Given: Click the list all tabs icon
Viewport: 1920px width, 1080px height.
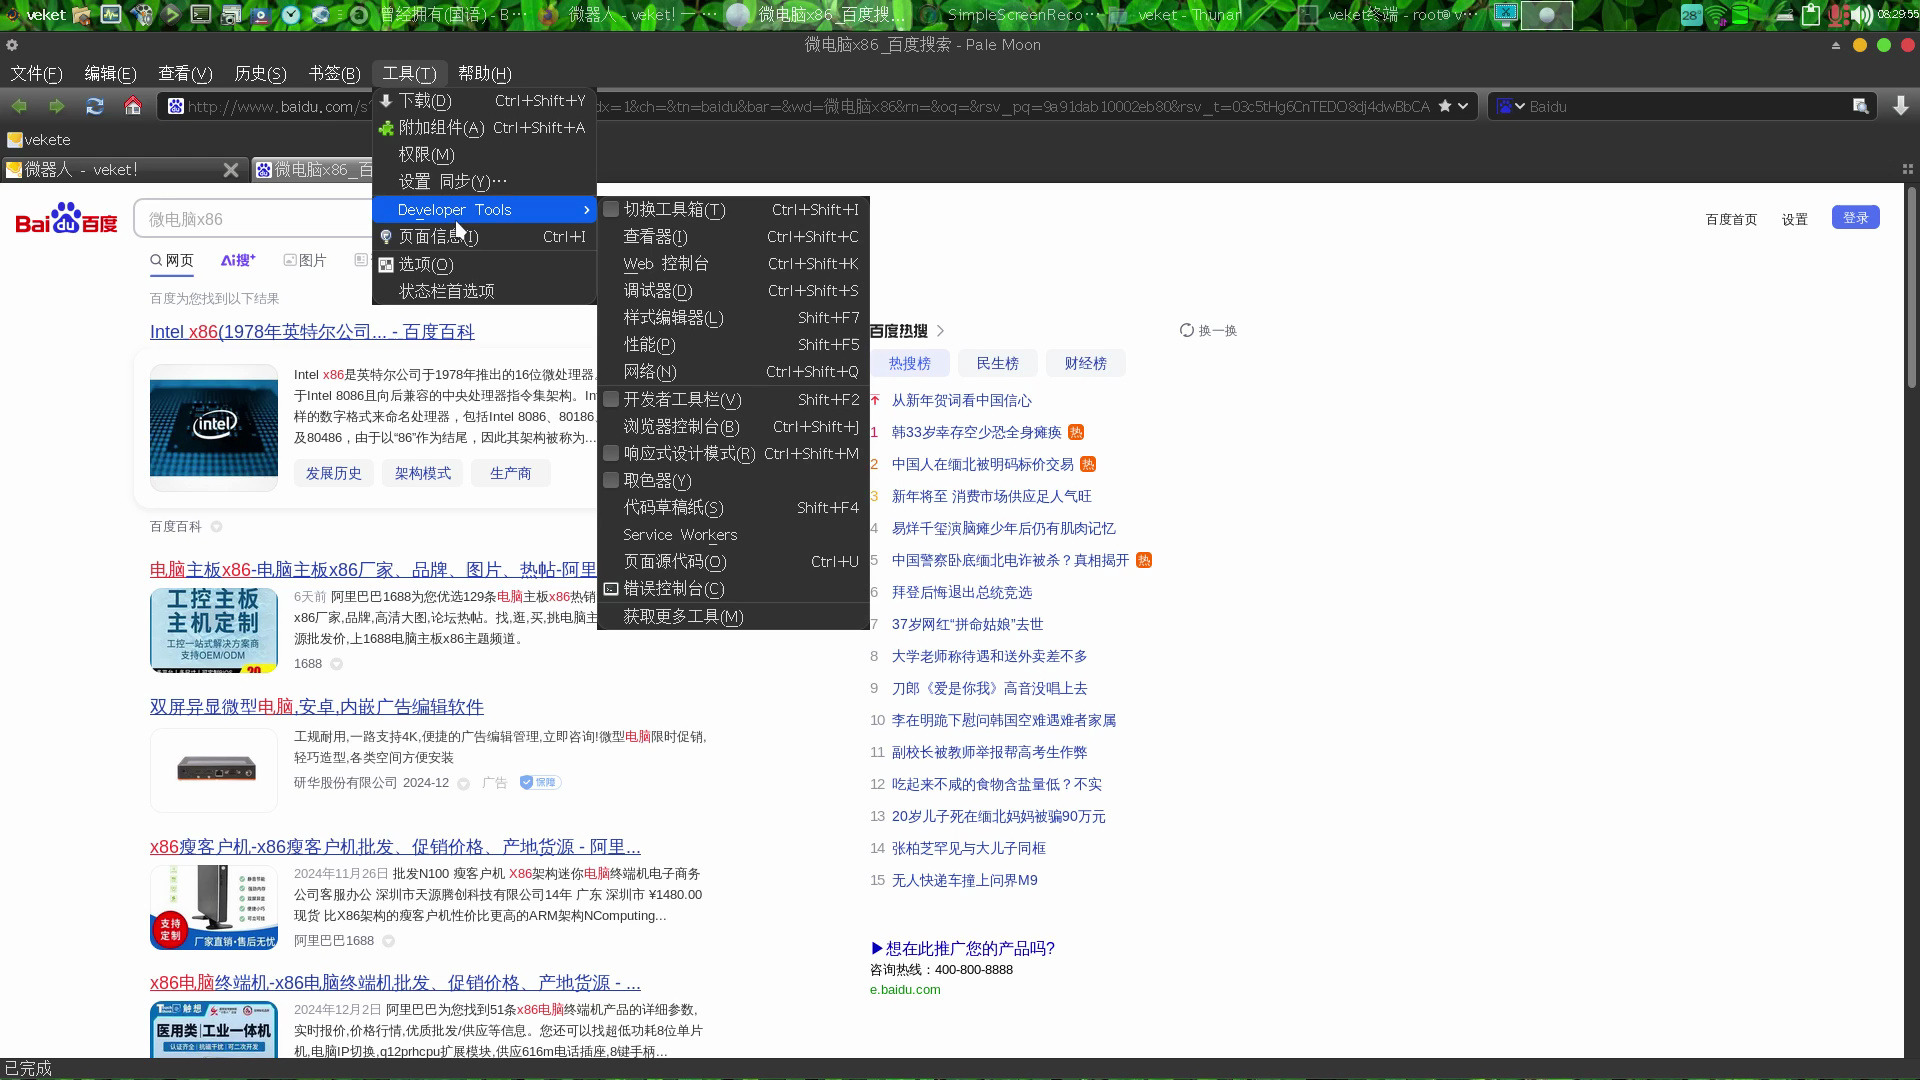Looking at the screenshot, I should coord(1907,169).
